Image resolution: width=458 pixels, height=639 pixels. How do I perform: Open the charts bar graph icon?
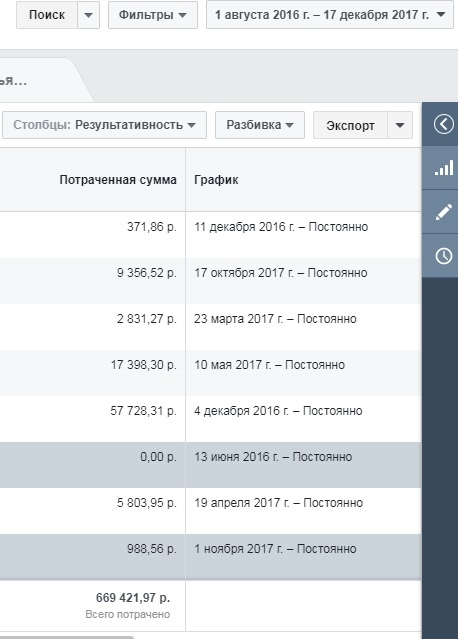pos(443,168)
